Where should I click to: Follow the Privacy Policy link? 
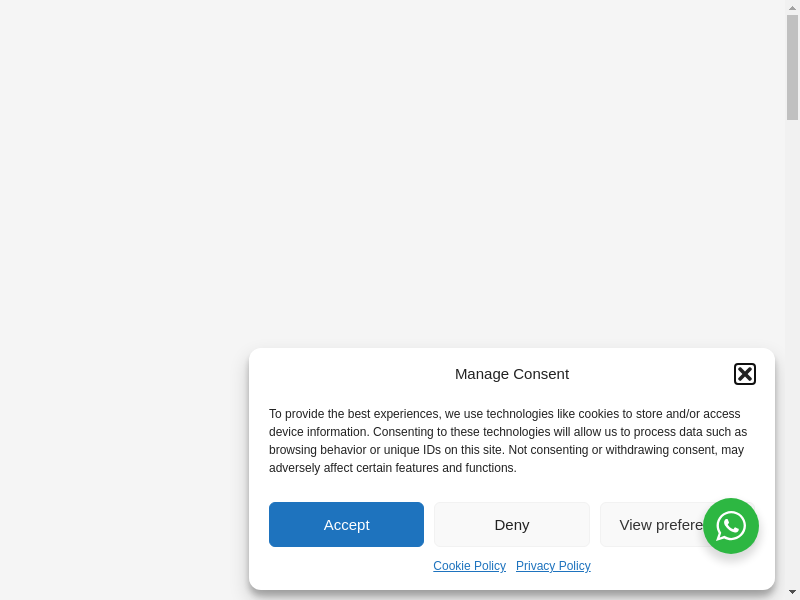click(553, 566)
